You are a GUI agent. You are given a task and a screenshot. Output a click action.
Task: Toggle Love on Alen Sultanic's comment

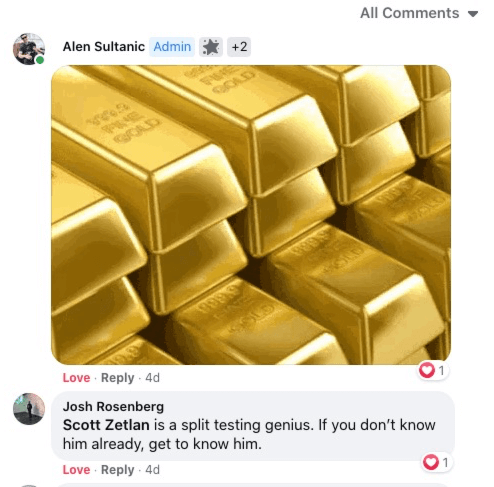pyautogui.click(x=76, y=378)
